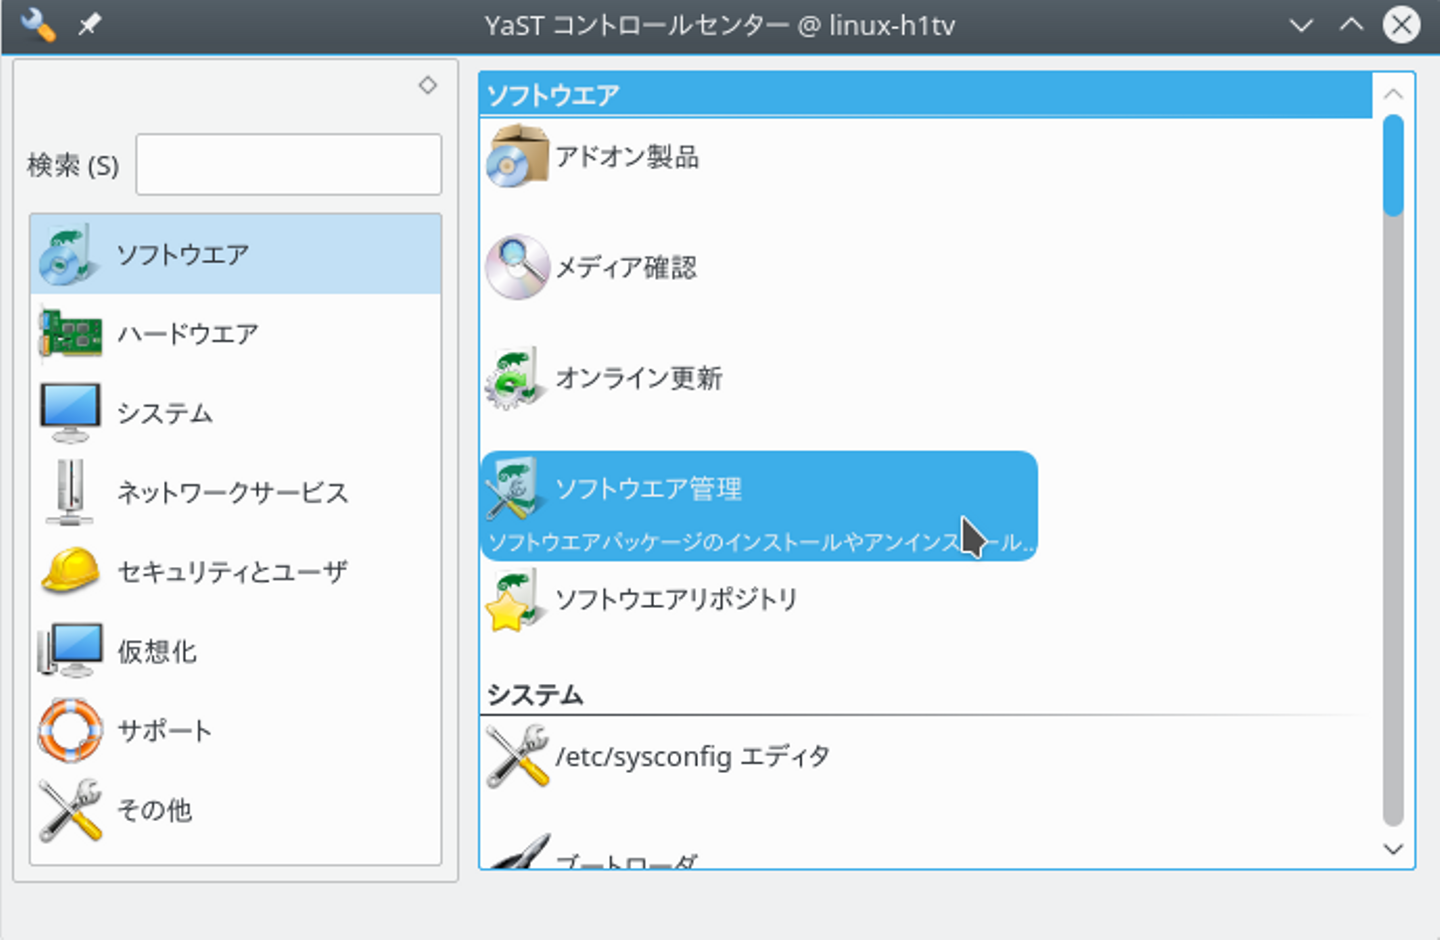
Task: Select その他 category label
Action: [x=155, y=810]
